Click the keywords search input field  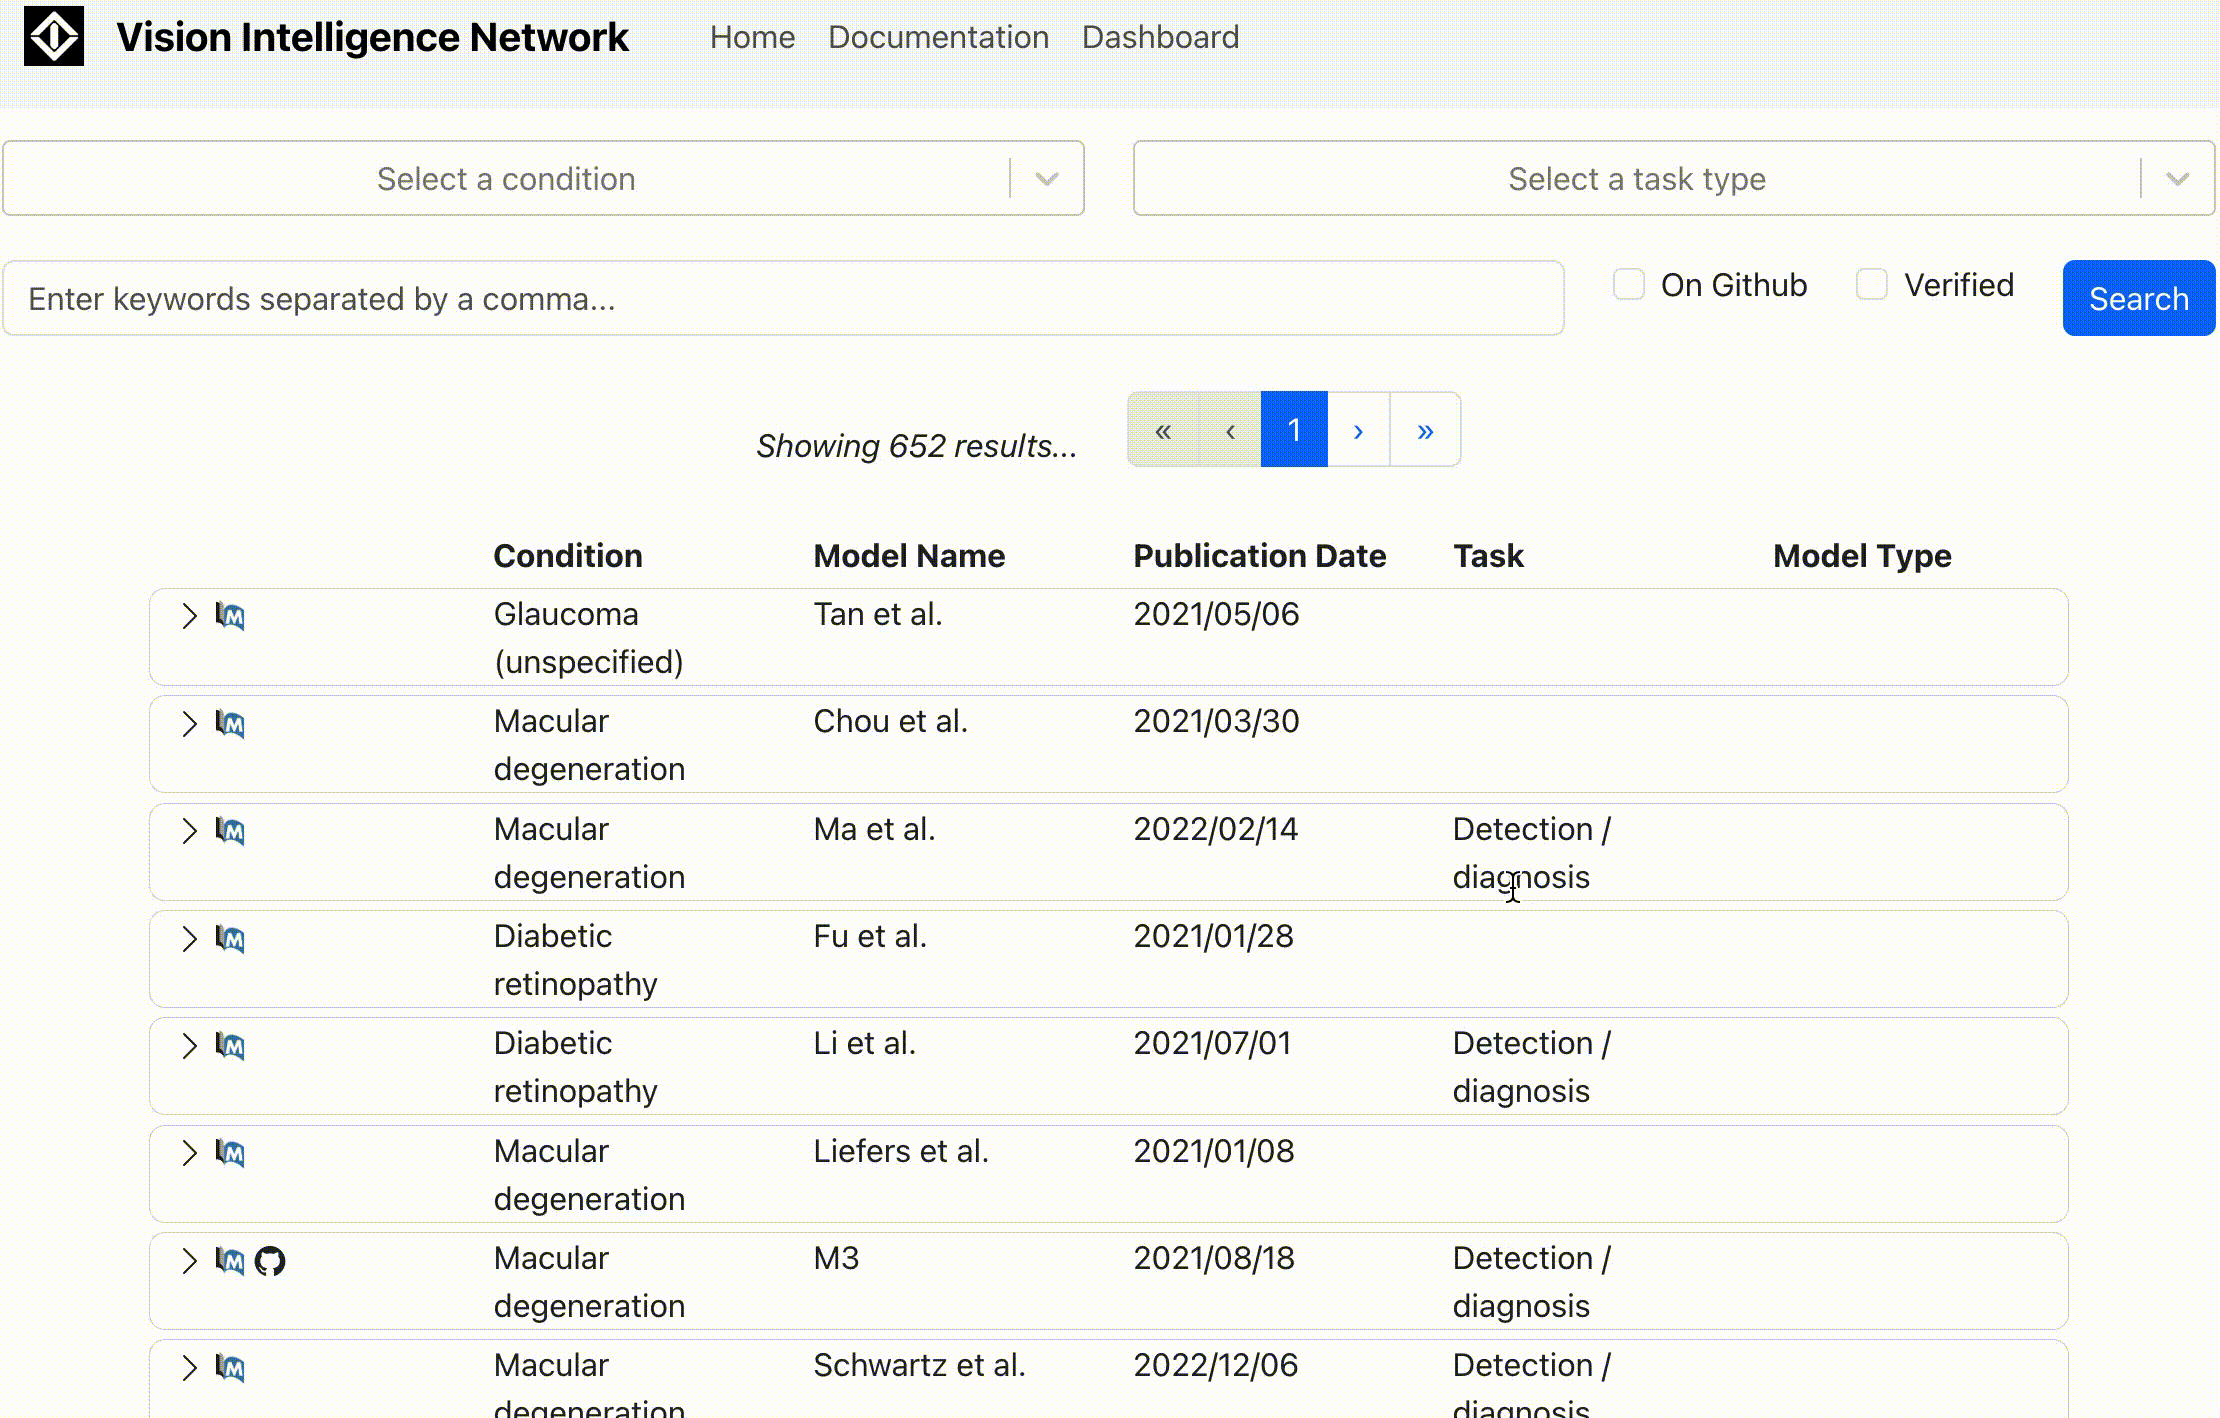pyautogui.click(x=783, y=298)
